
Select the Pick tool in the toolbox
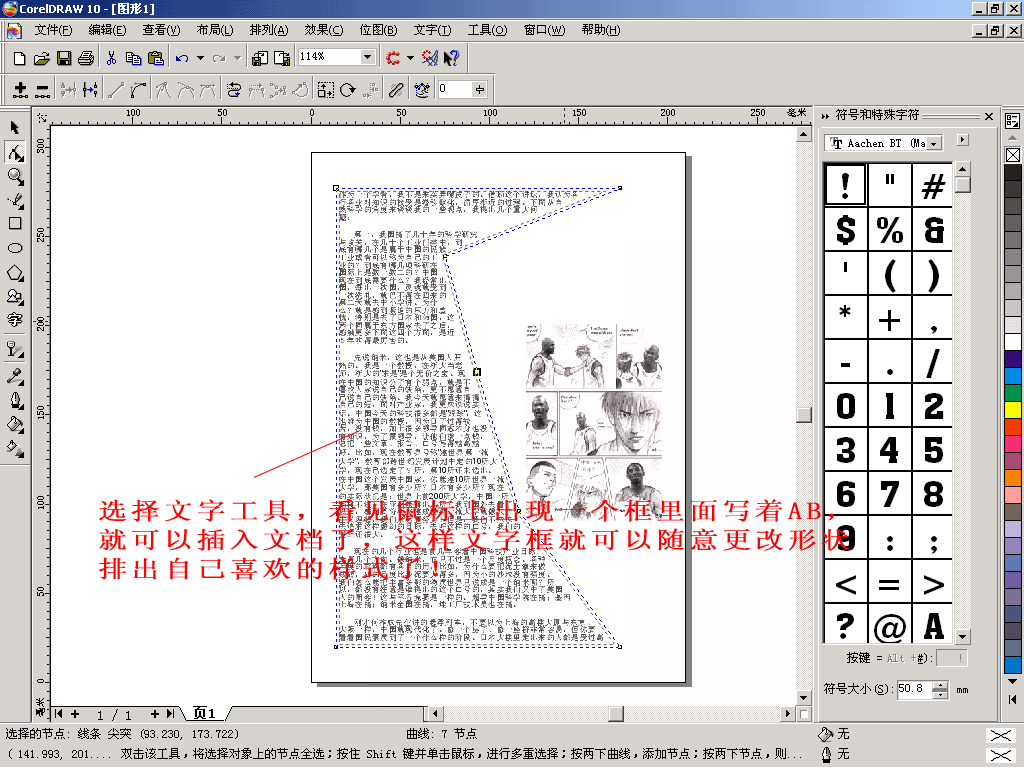pyautogui.click(x=15, y=128)
